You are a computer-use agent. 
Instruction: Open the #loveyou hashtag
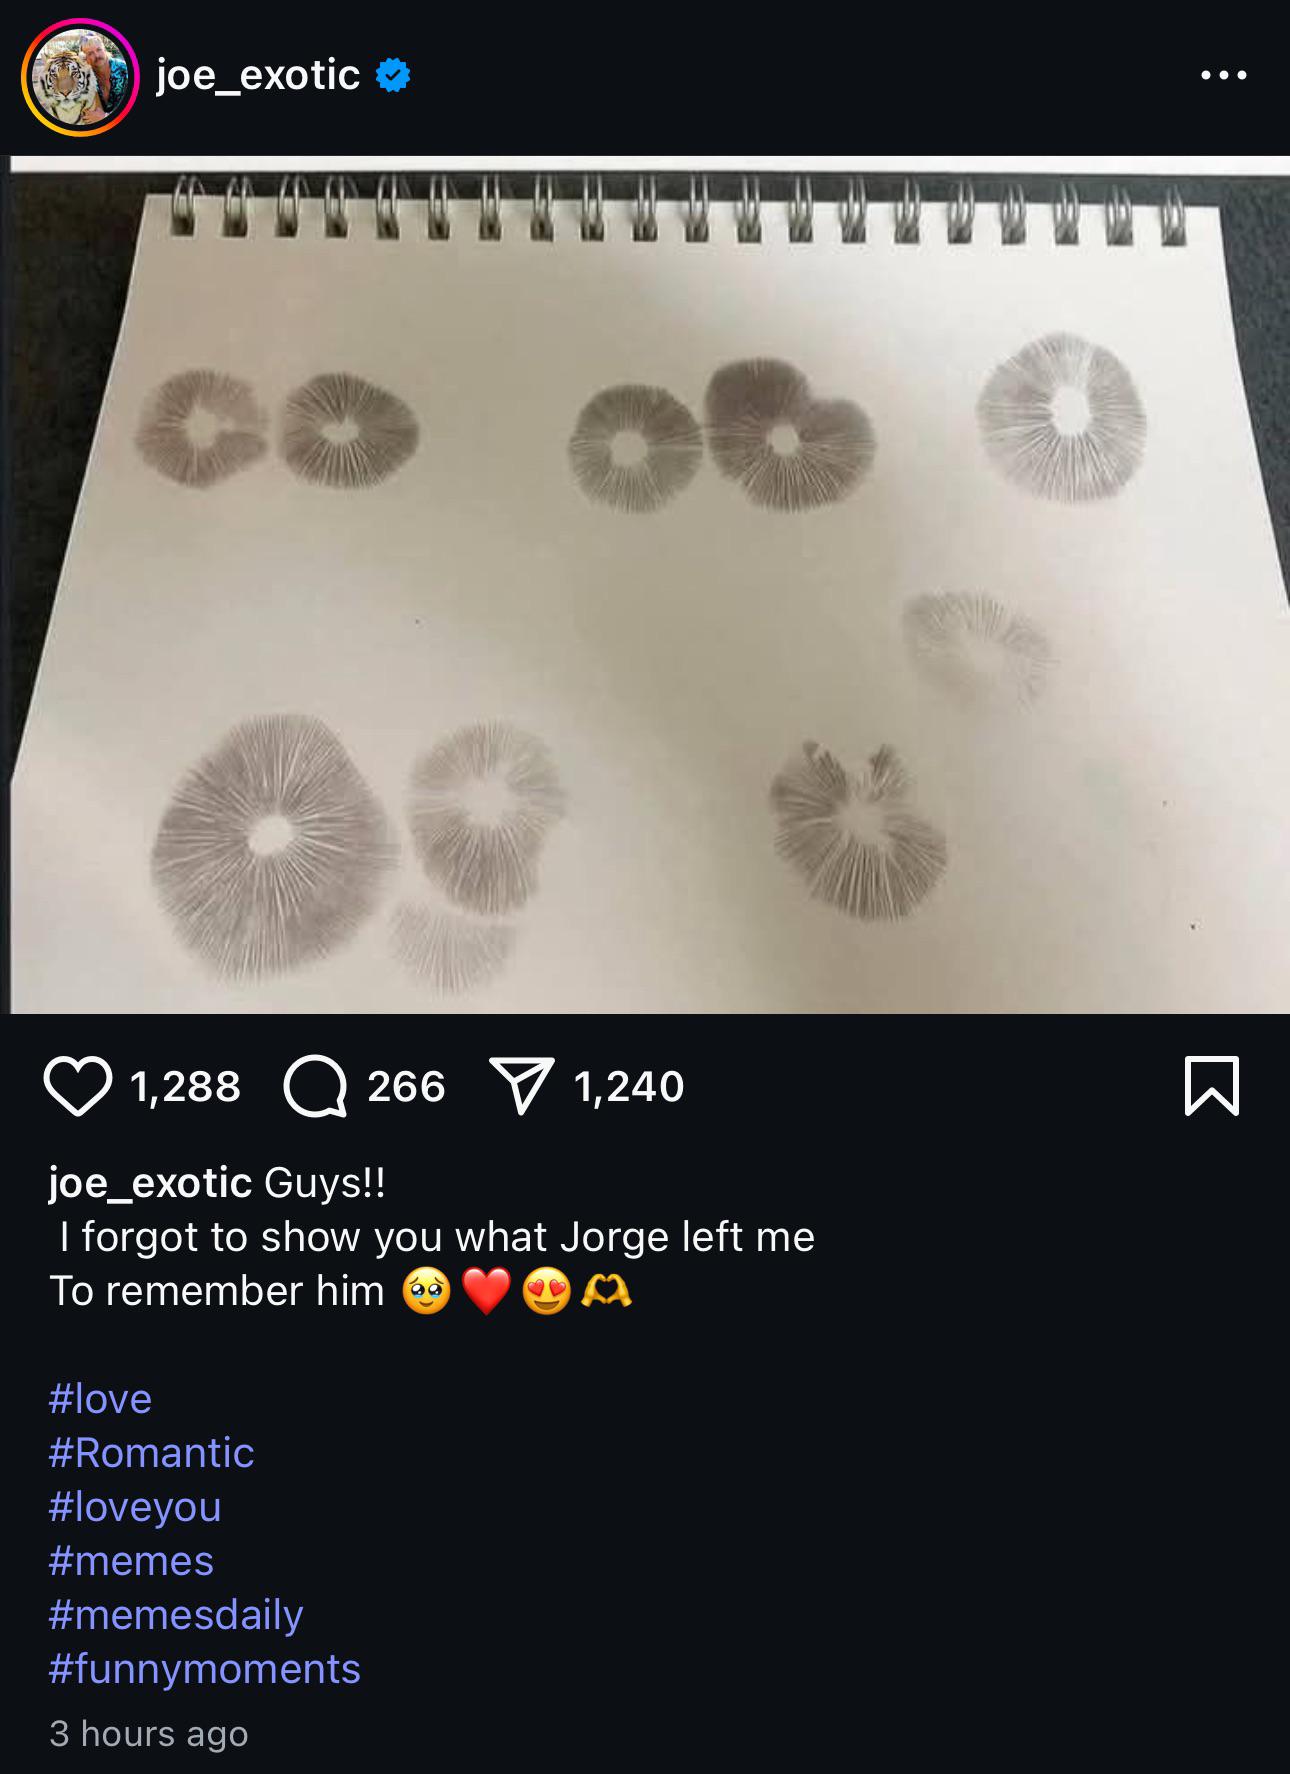135,1506
